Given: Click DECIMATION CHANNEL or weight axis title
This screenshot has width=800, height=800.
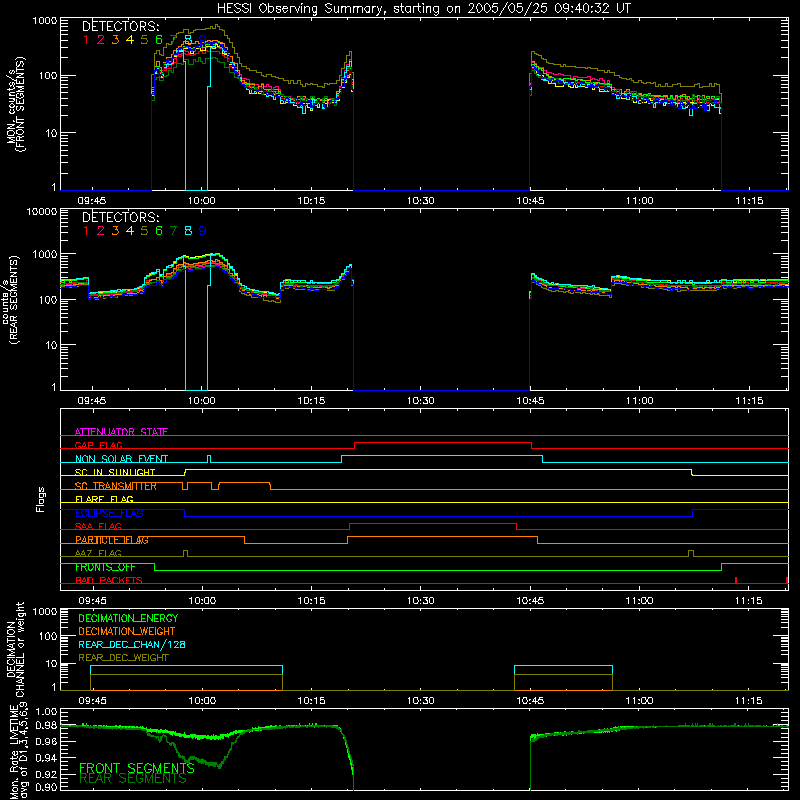Looking at the screenshot, I should (x=15, y=649).
